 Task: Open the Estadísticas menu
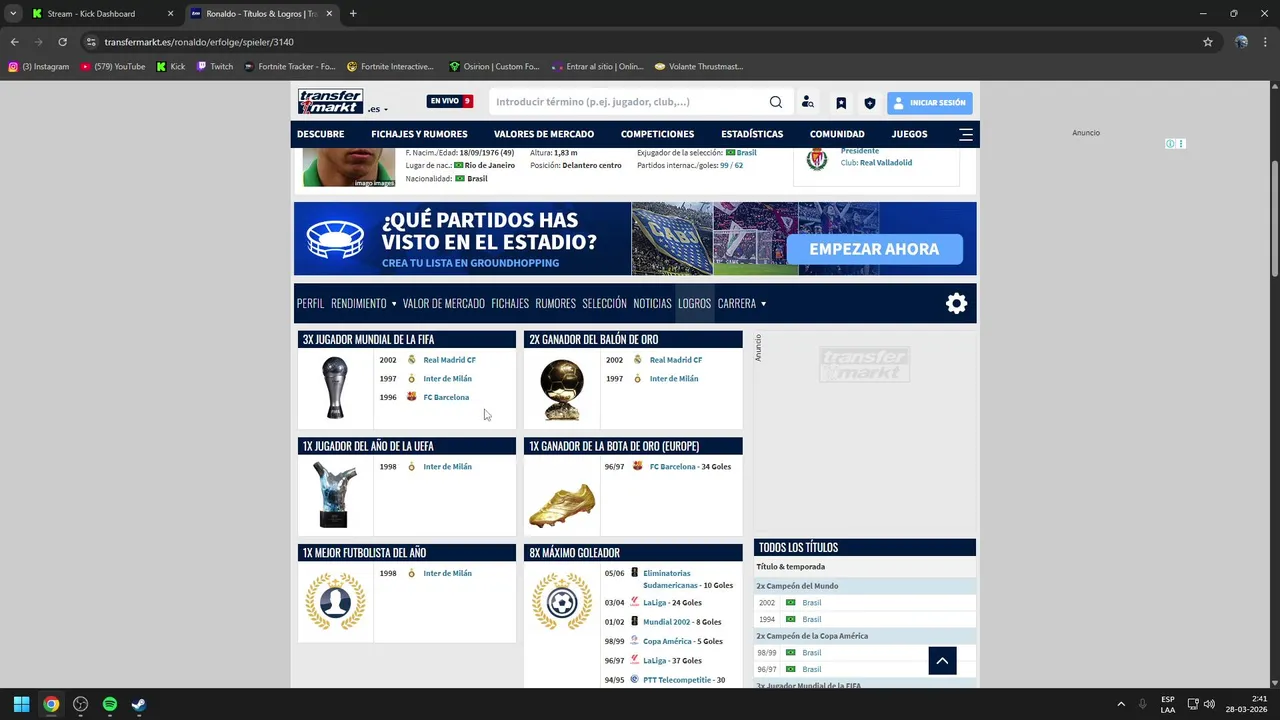click(752, 134)
